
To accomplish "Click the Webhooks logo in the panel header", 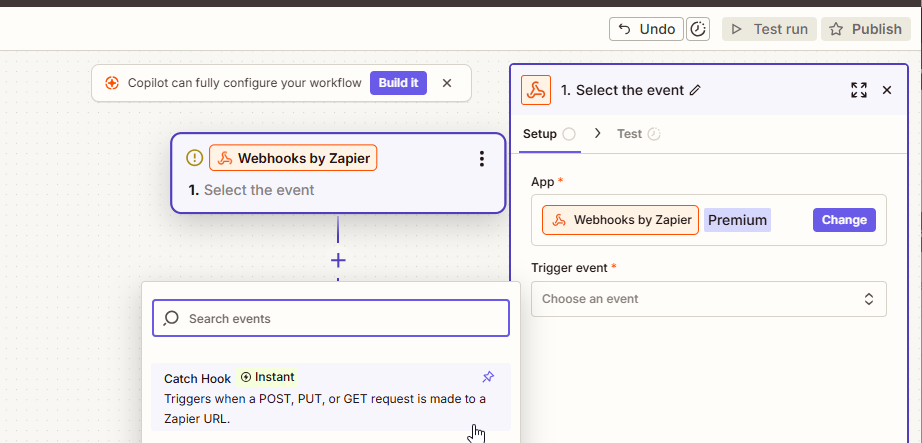I will pyautogui.click(x=537, y=90).
